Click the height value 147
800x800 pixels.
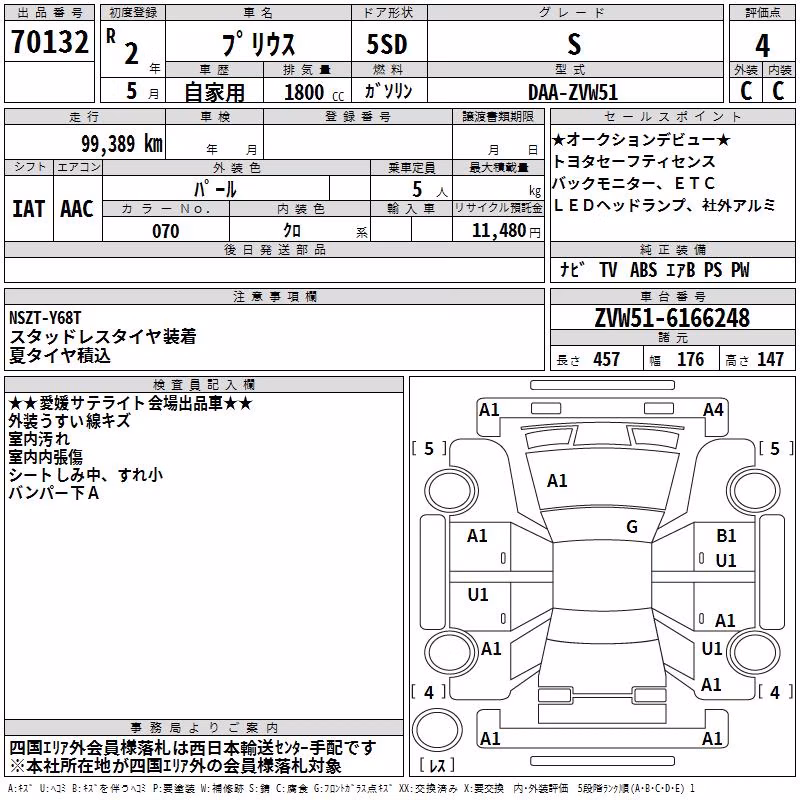pyautogui.click(x=770, y=359)
